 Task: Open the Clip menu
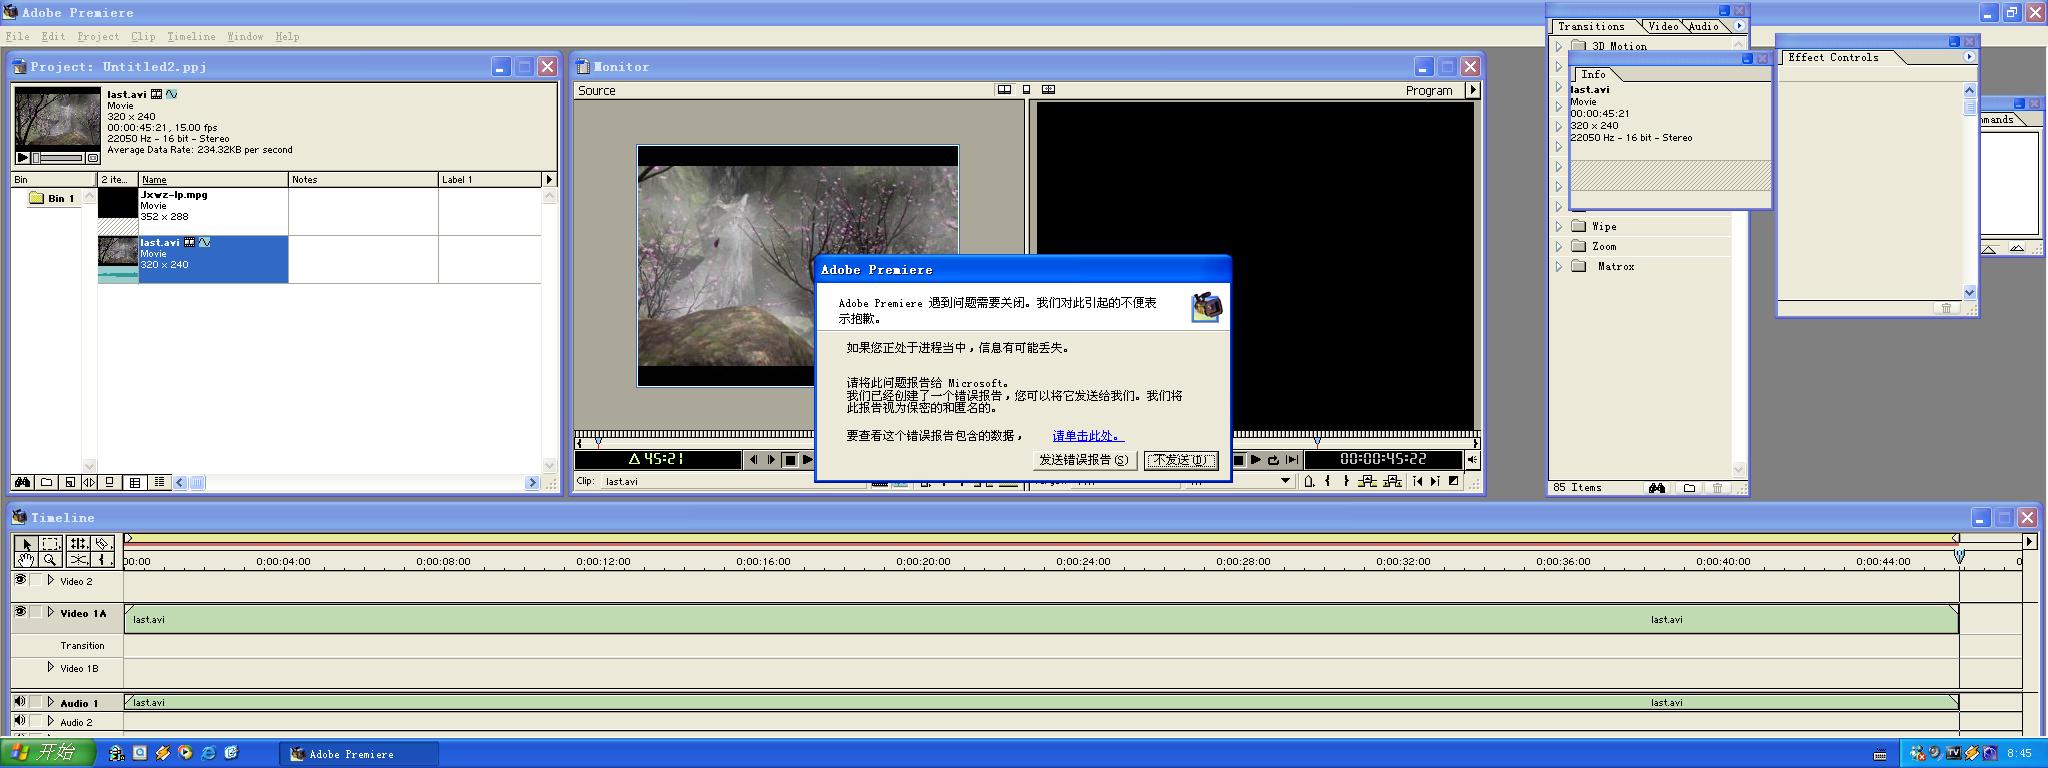[143, 36]
